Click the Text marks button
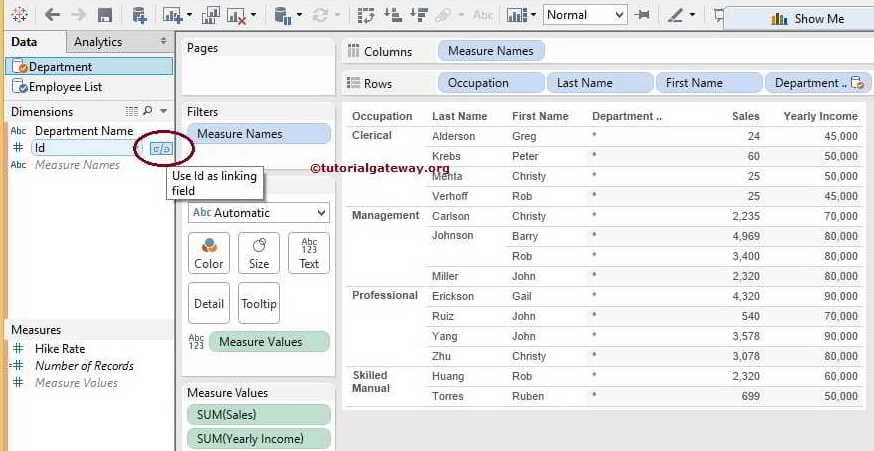874x451 pixels. (x=309, y=253)
